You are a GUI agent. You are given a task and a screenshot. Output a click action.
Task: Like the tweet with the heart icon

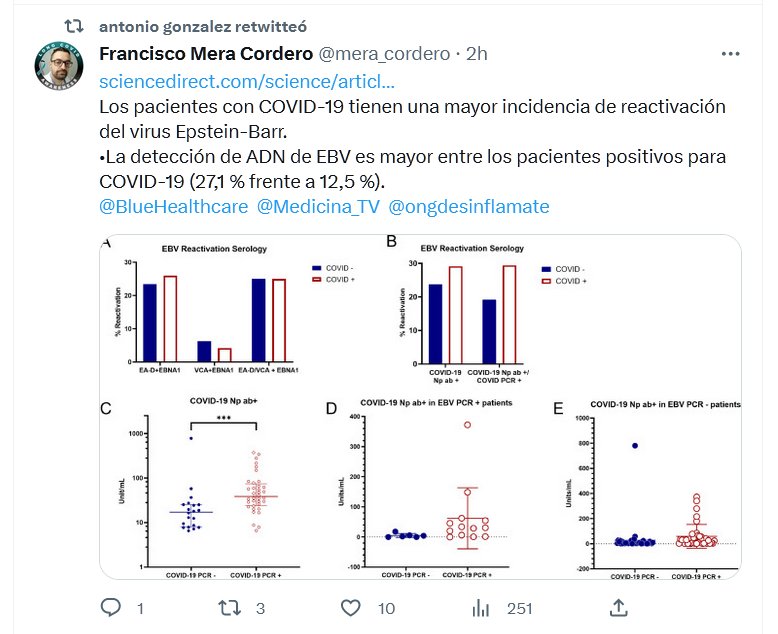(x=350, y=607)
